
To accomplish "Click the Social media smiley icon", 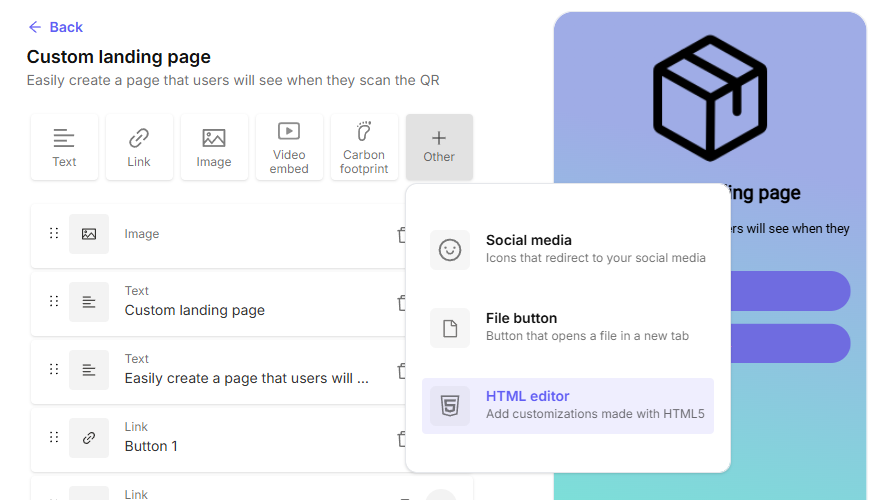I will [x=450, y=250].
